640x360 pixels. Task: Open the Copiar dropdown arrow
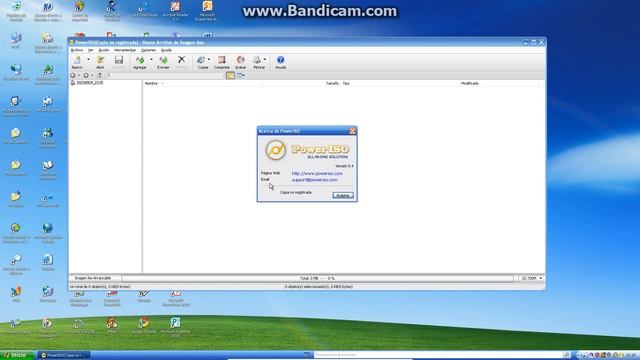click(x=209, y=60)
